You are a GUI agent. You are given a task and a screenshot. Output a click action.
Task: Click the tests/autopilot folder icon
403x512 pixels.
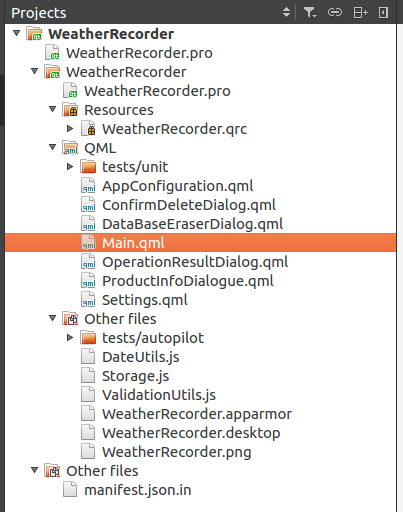pyautogui.click(x=88, y=338)
